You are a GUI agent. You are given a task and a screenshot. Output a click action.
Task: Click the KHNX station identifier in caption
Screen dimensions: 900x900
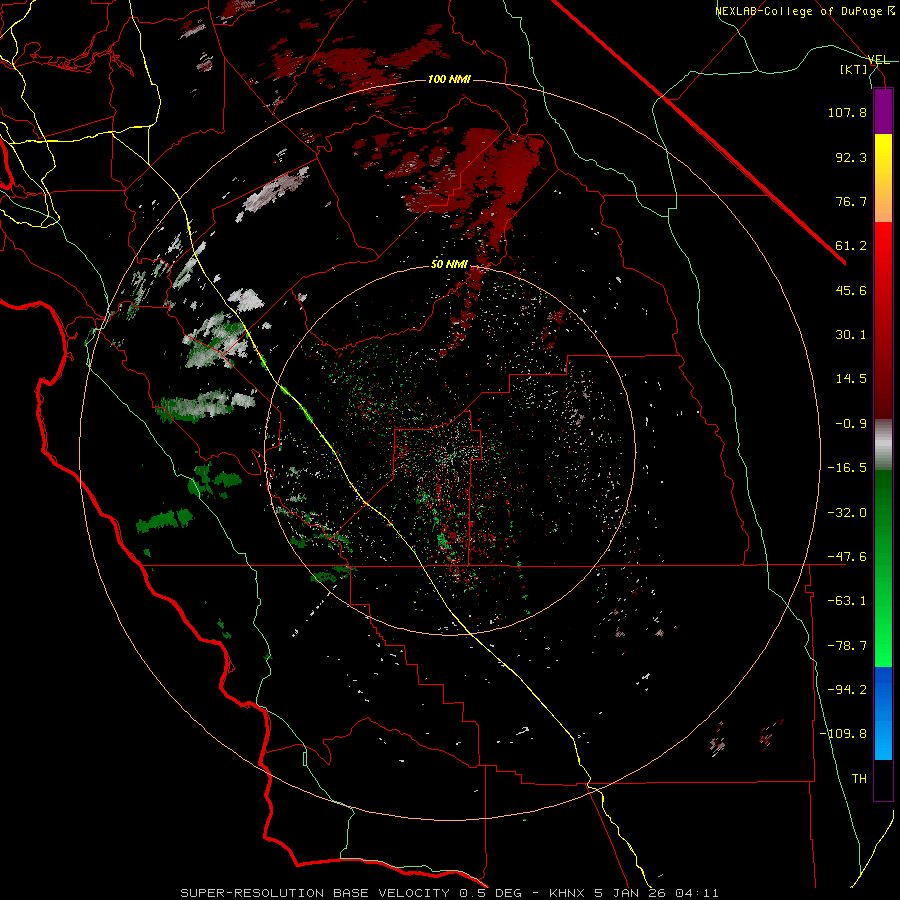pos(567,893)
